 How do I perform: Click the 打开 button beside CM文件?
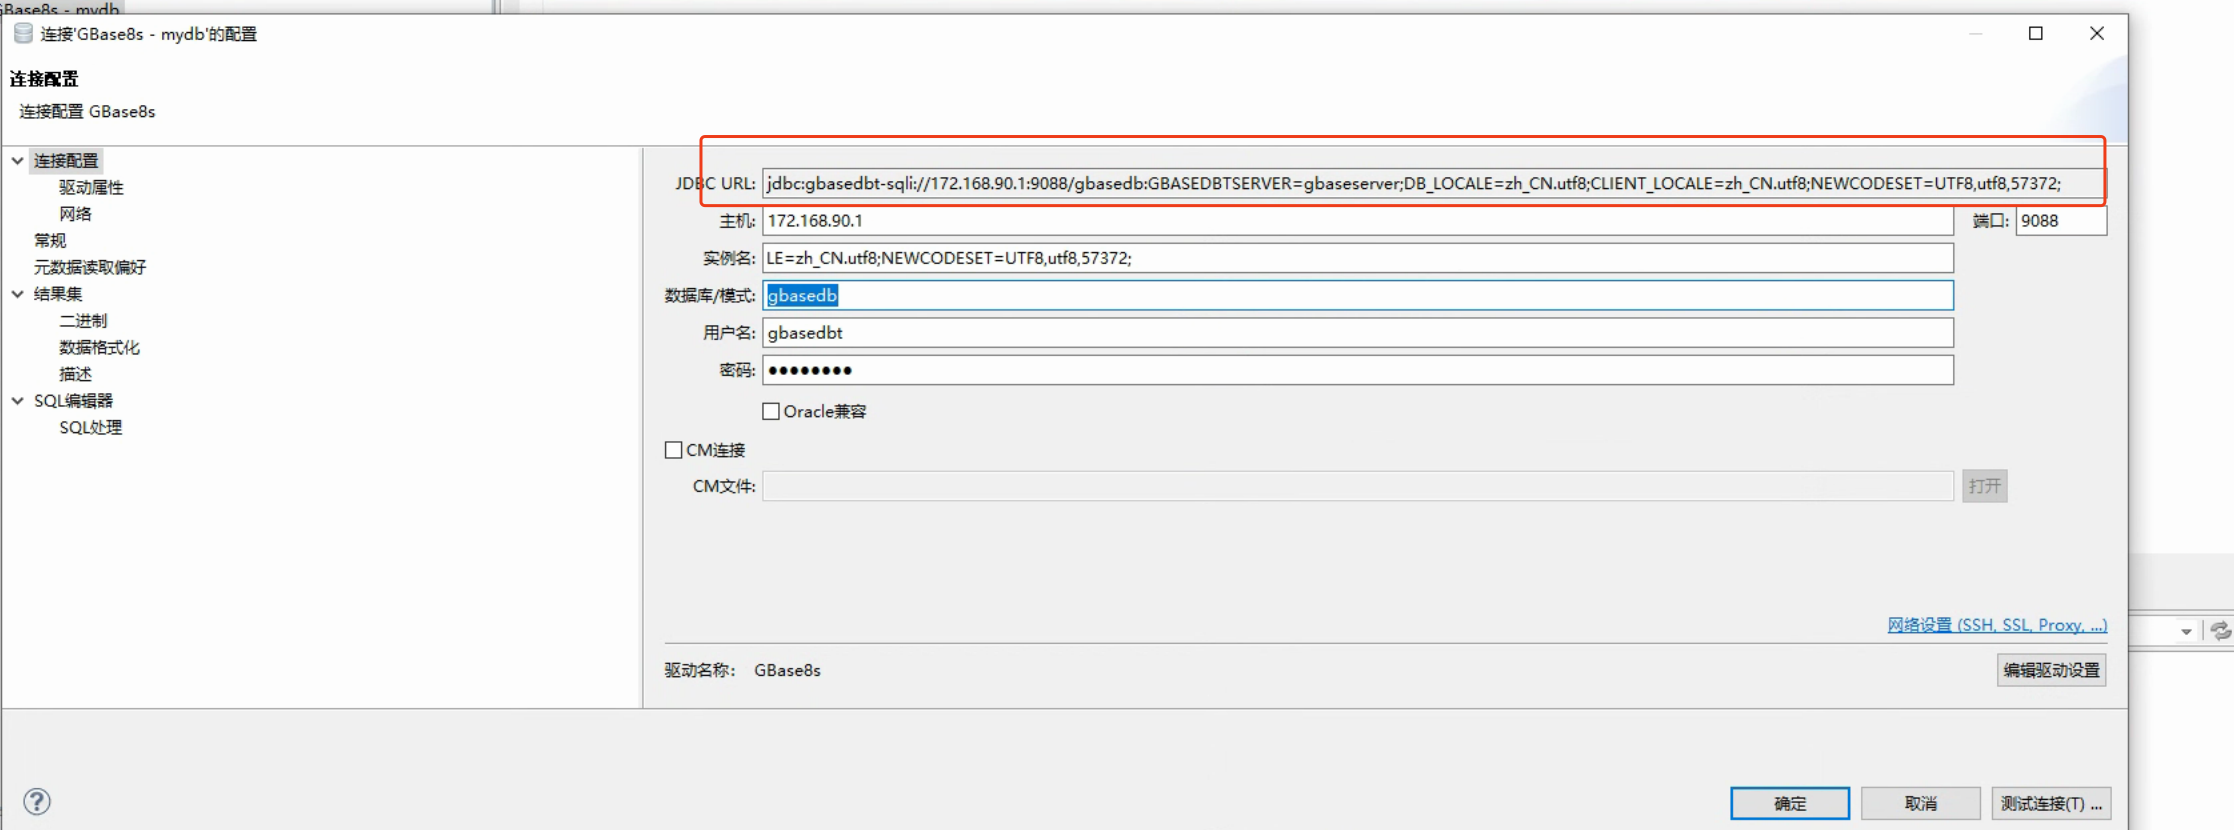pyautogui.click(x=1985, y=486)
